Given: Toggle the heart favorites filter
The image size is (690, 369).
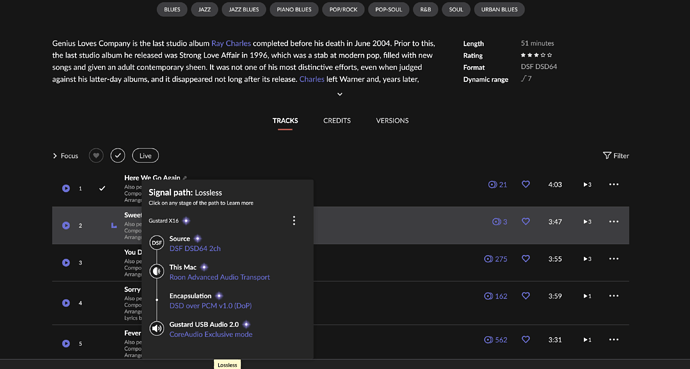Looking at the screenshot, I should [x=96, y=155].
